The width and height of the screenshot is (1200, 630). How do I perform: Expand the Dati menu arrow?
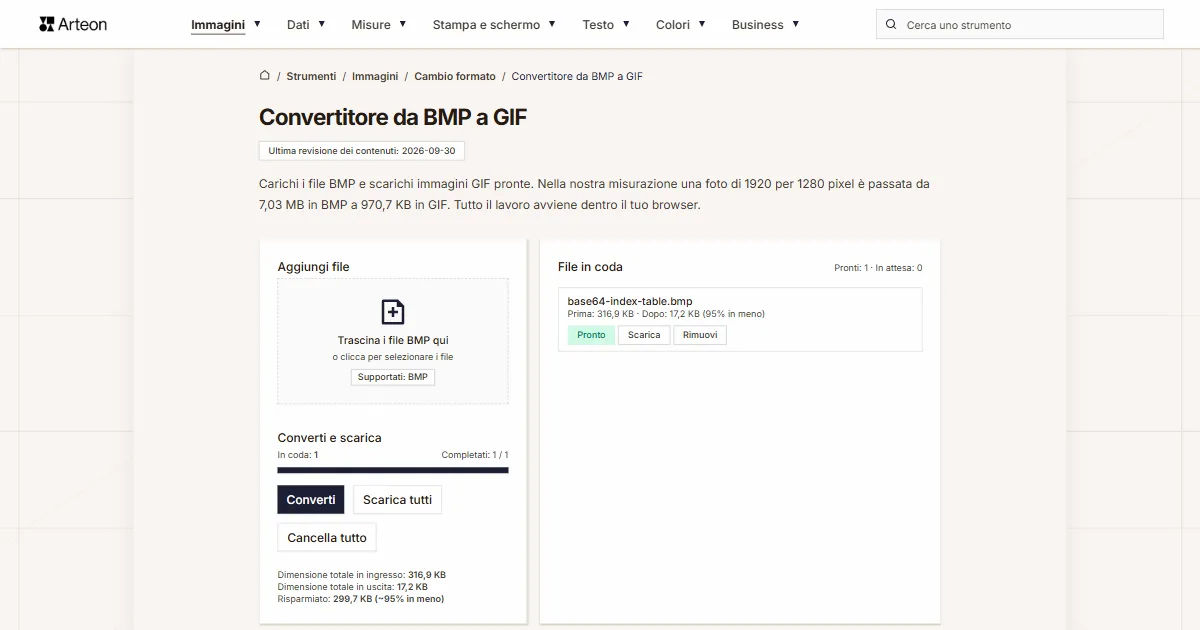[322, 23]
